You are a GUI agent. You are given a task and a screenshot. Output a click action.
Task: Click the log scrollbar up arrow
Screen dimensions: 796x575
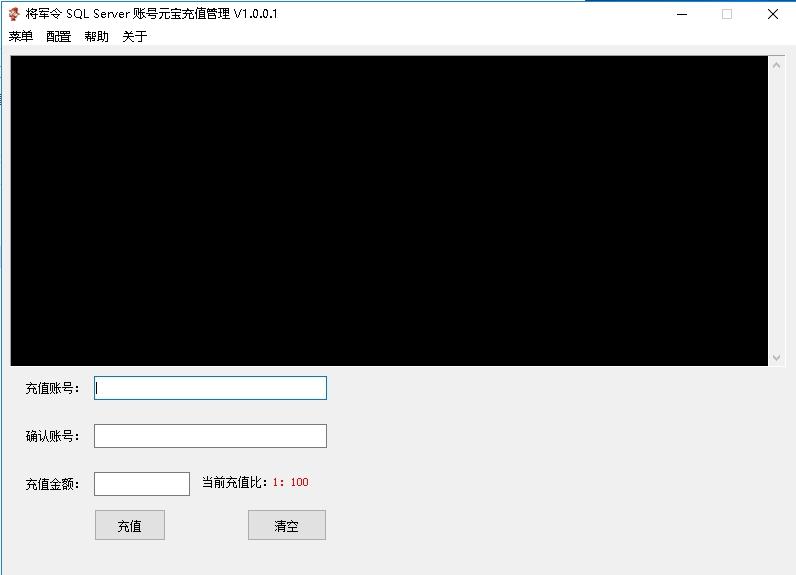click(776, 65)
